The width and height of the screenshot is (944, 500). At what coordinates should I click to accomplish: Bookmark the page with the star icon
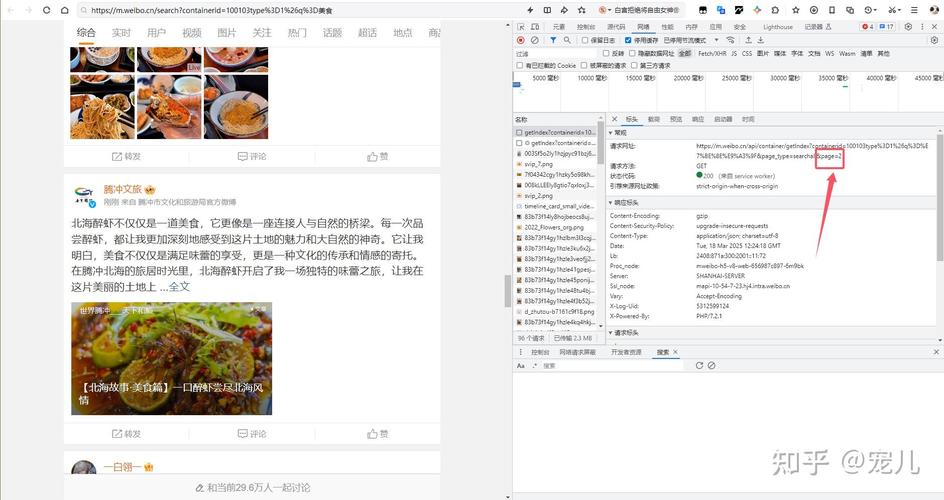[582, 10]
